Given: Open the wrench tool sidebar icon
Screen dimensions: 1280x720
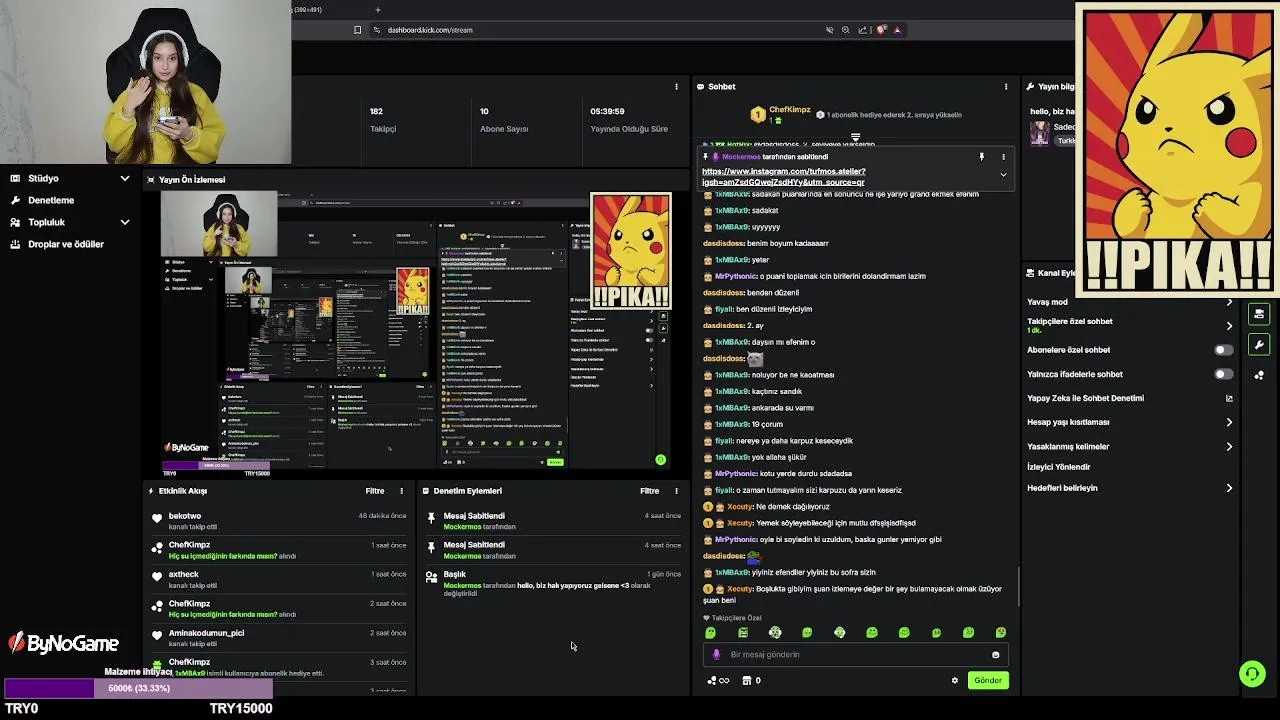Looking at the screenshot, I should pyautogui.click(x=1259, y=345).
